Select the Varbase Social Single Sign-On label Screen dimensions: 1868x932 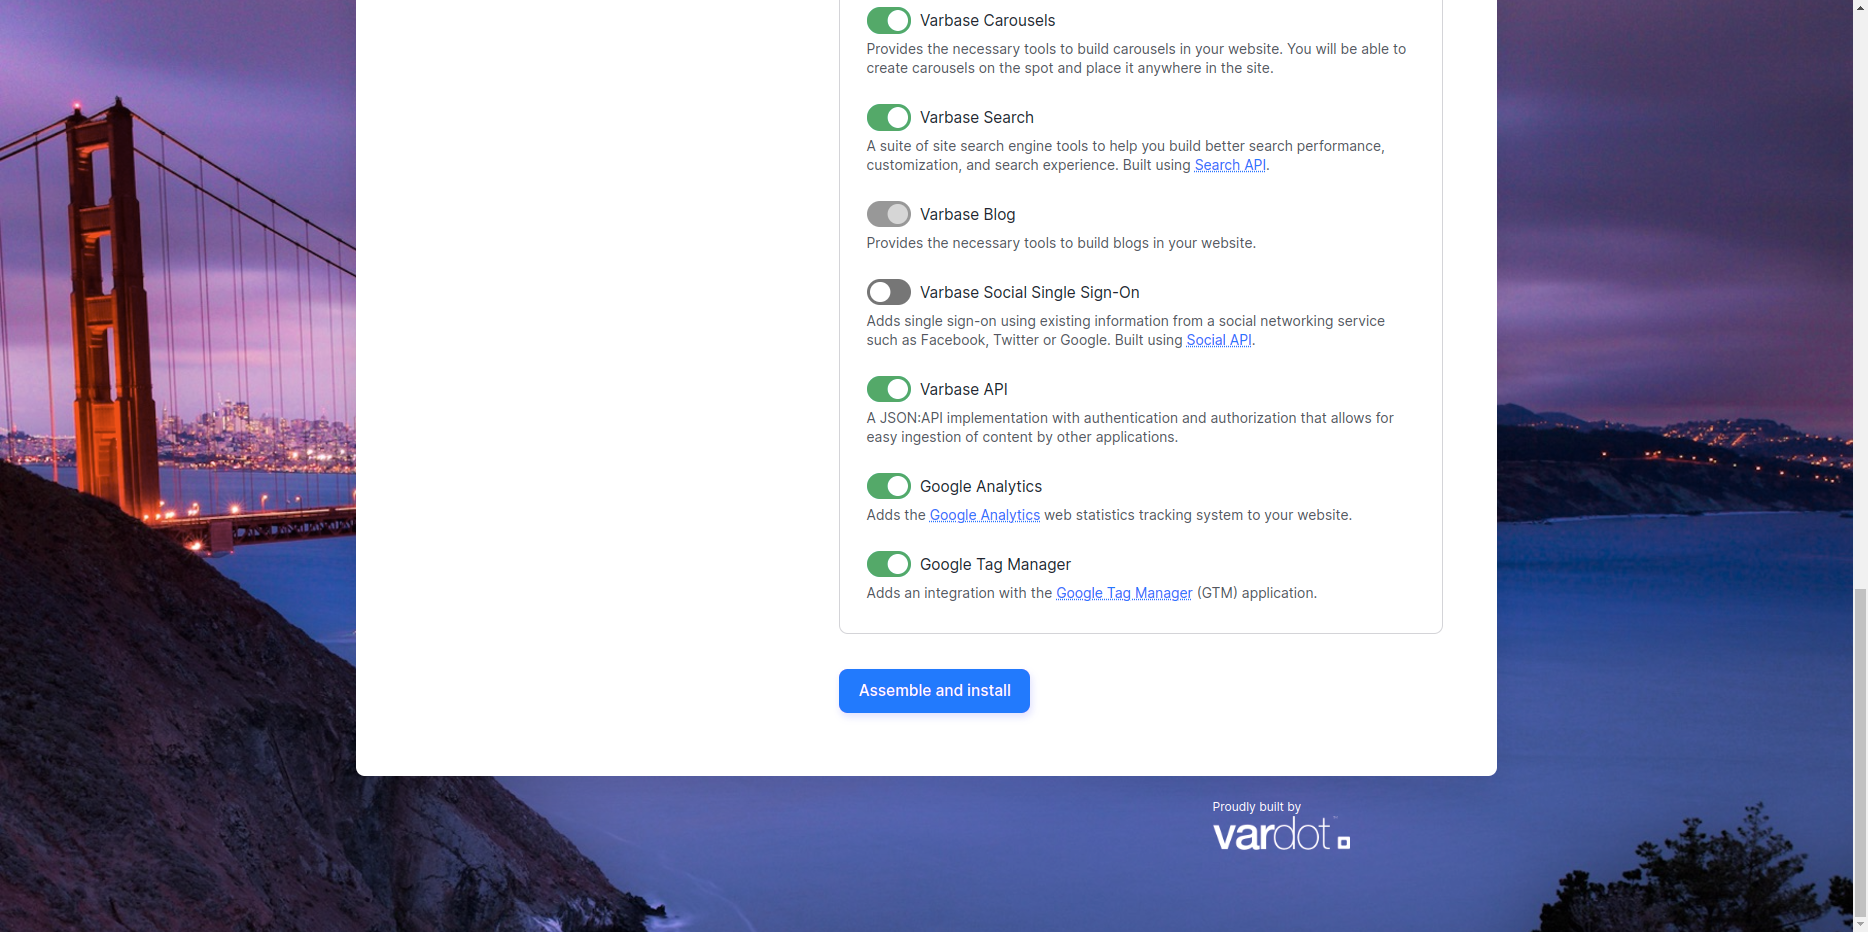pos(1029,292)
